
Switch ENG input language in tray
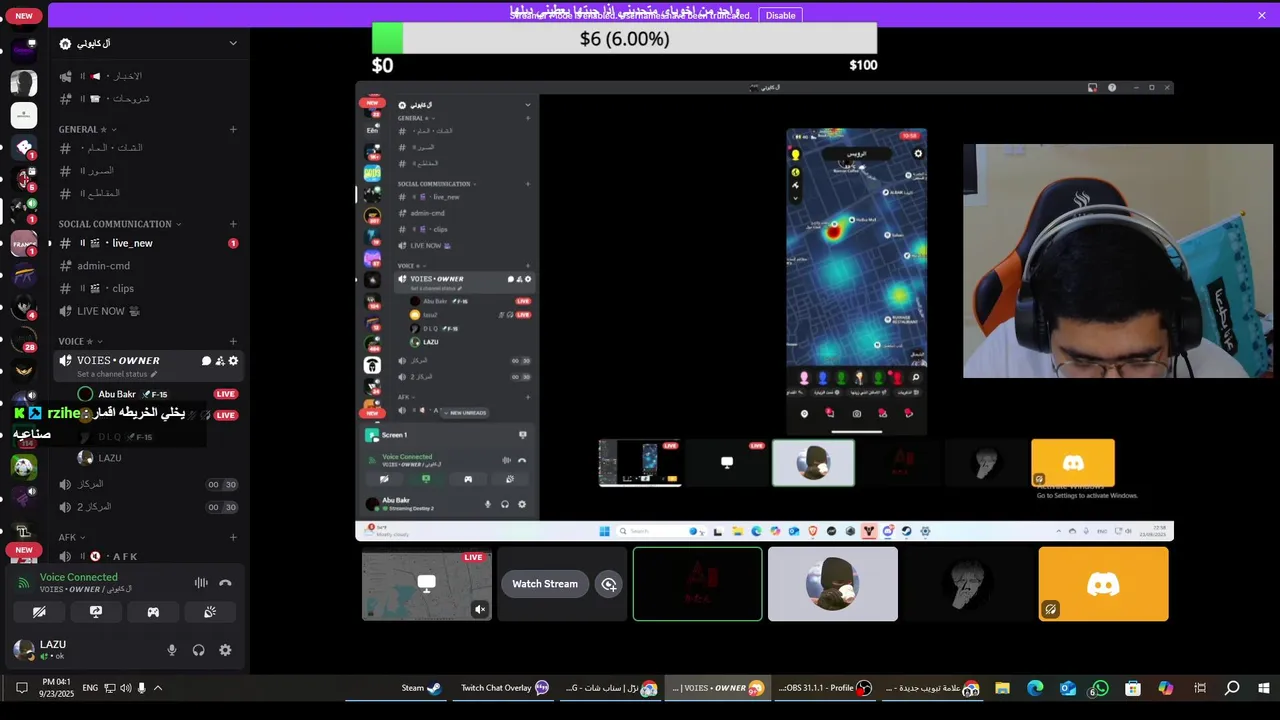click(x=90, y=688)
